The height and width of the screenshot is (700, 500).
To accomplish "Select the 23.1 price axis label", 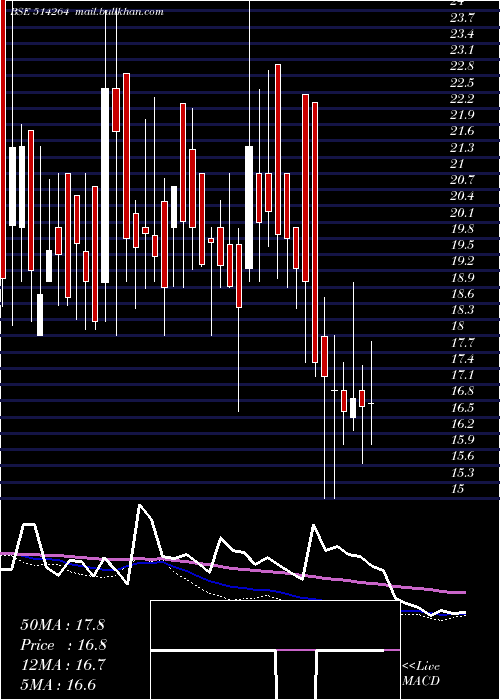I will pos(462,50).
